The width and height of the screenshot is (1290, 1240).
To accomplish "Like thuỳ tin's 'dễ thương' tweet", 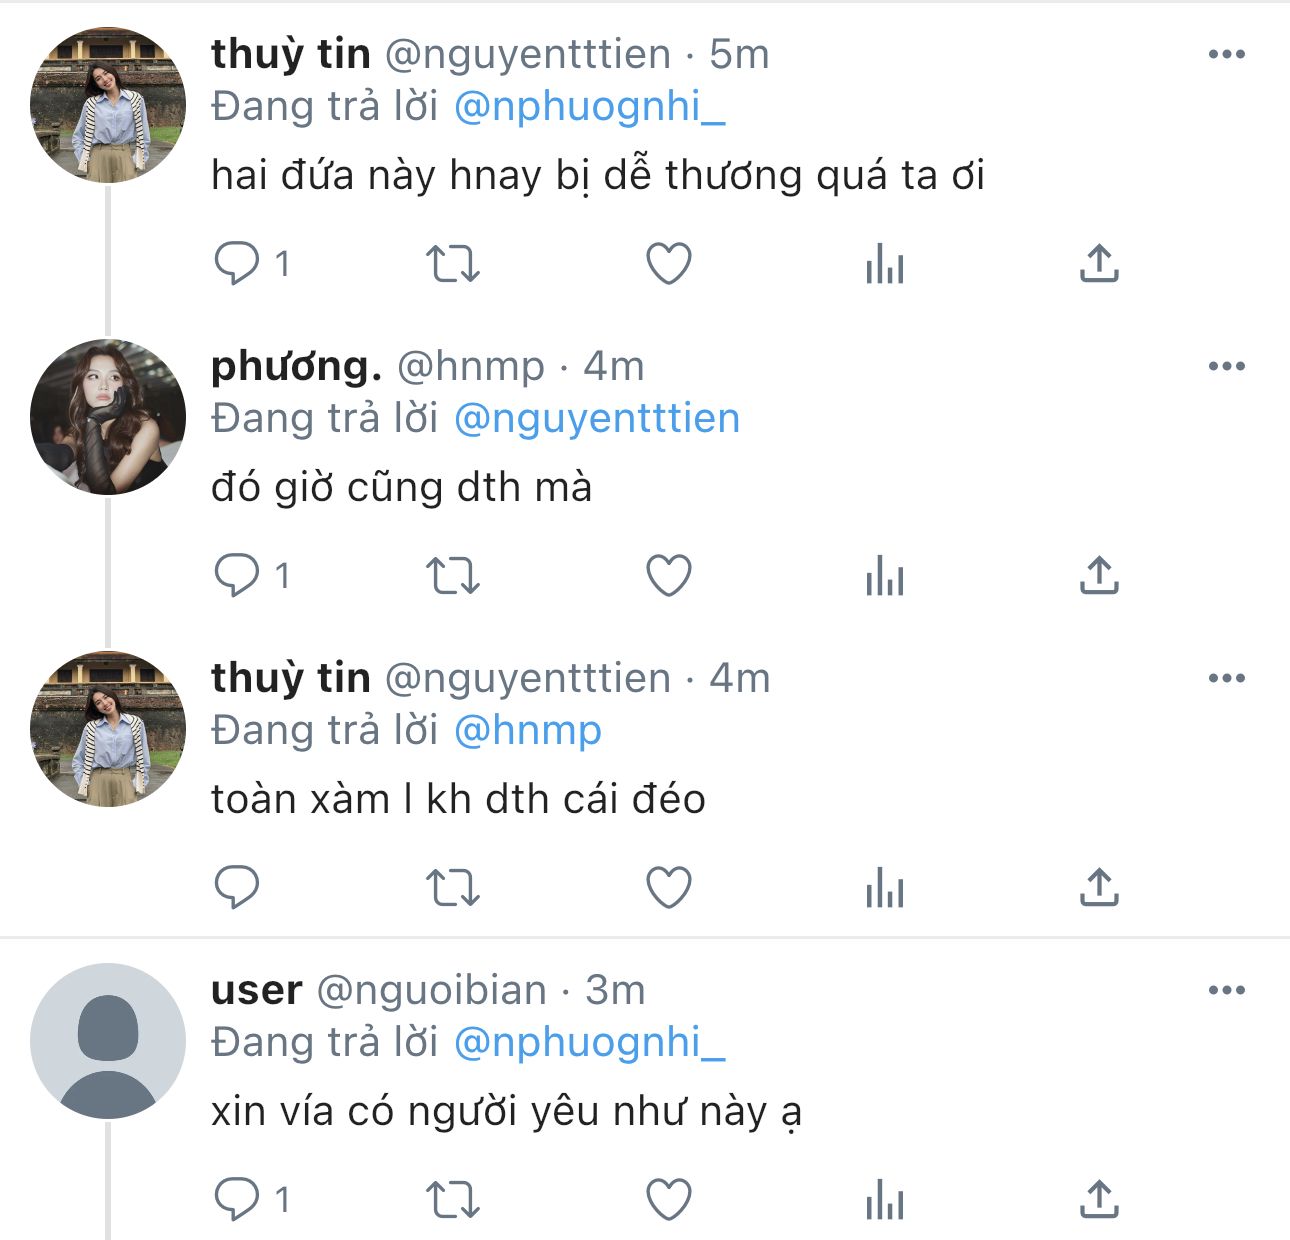I will [669, 264].
